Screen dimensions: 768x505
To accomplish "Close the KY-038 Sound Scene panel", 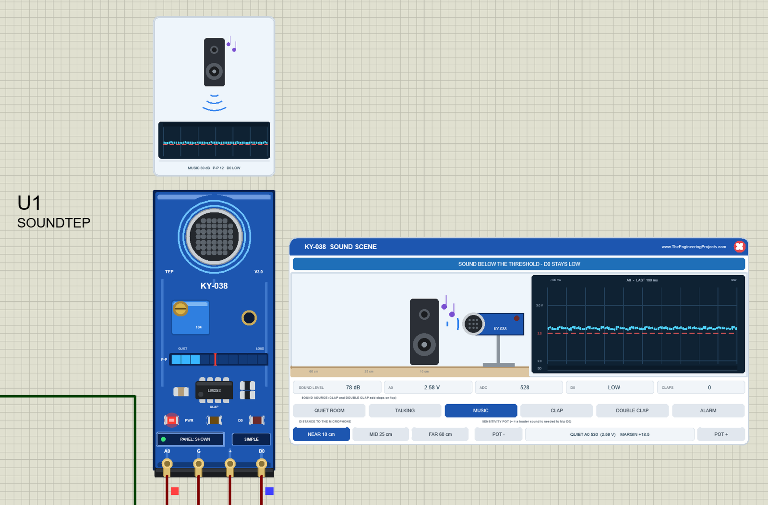I will point(739,246).
